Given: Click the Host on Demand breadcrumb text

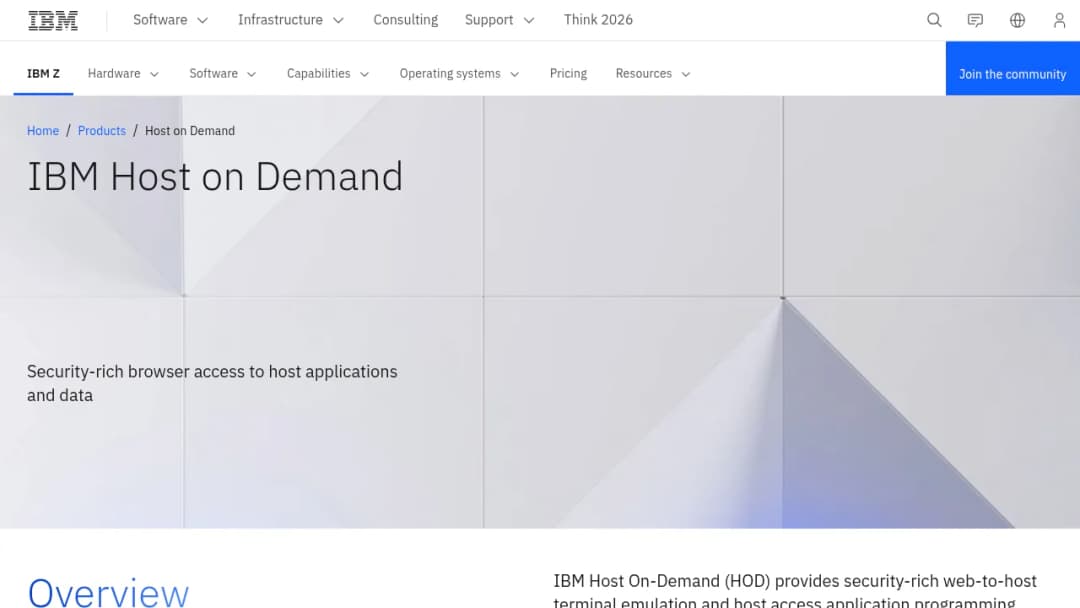Looking at the screenshot, I should [189, 131].
